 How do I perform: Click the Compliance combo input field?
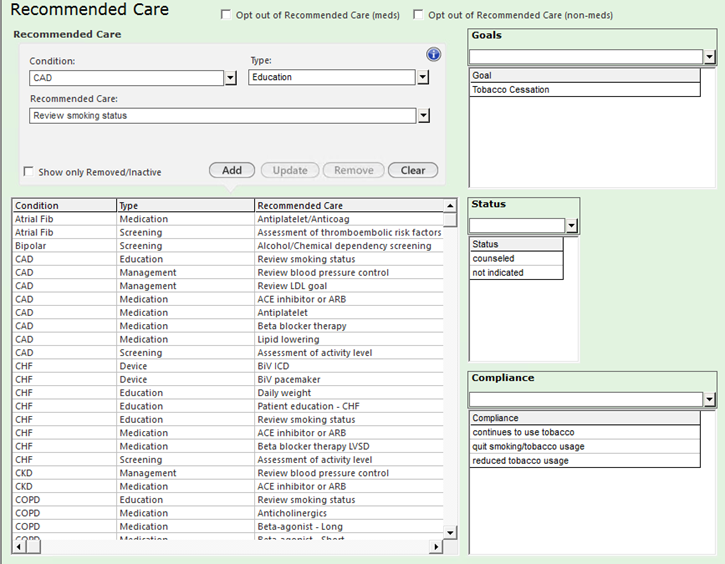(x=586, y=399)
